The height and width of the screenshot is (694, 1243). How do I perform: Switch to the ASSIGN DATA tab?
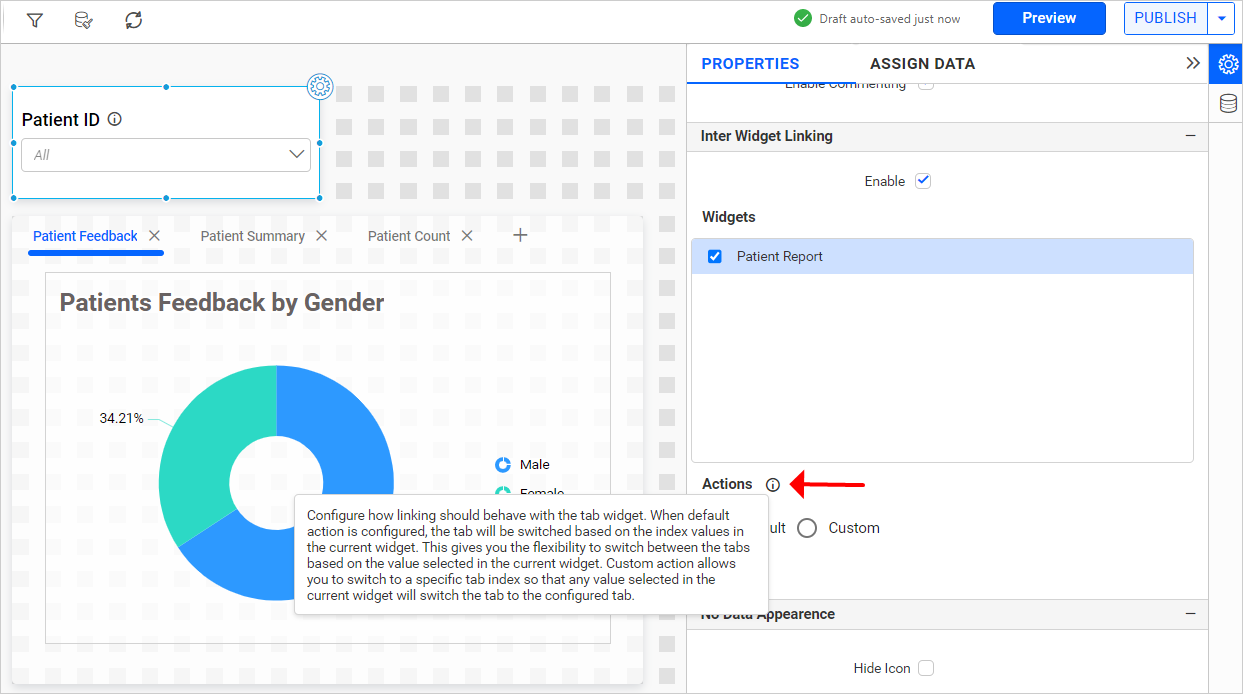(x=922, y=63)
